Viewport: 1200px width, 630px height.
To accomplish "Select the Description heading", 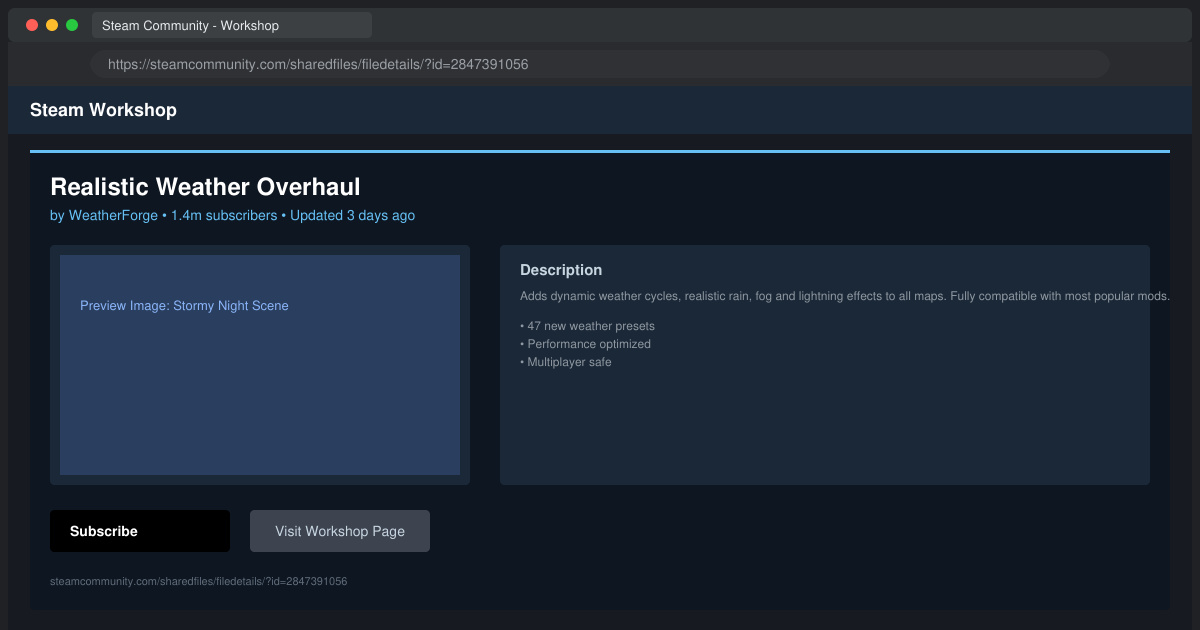I will point(561,270).
